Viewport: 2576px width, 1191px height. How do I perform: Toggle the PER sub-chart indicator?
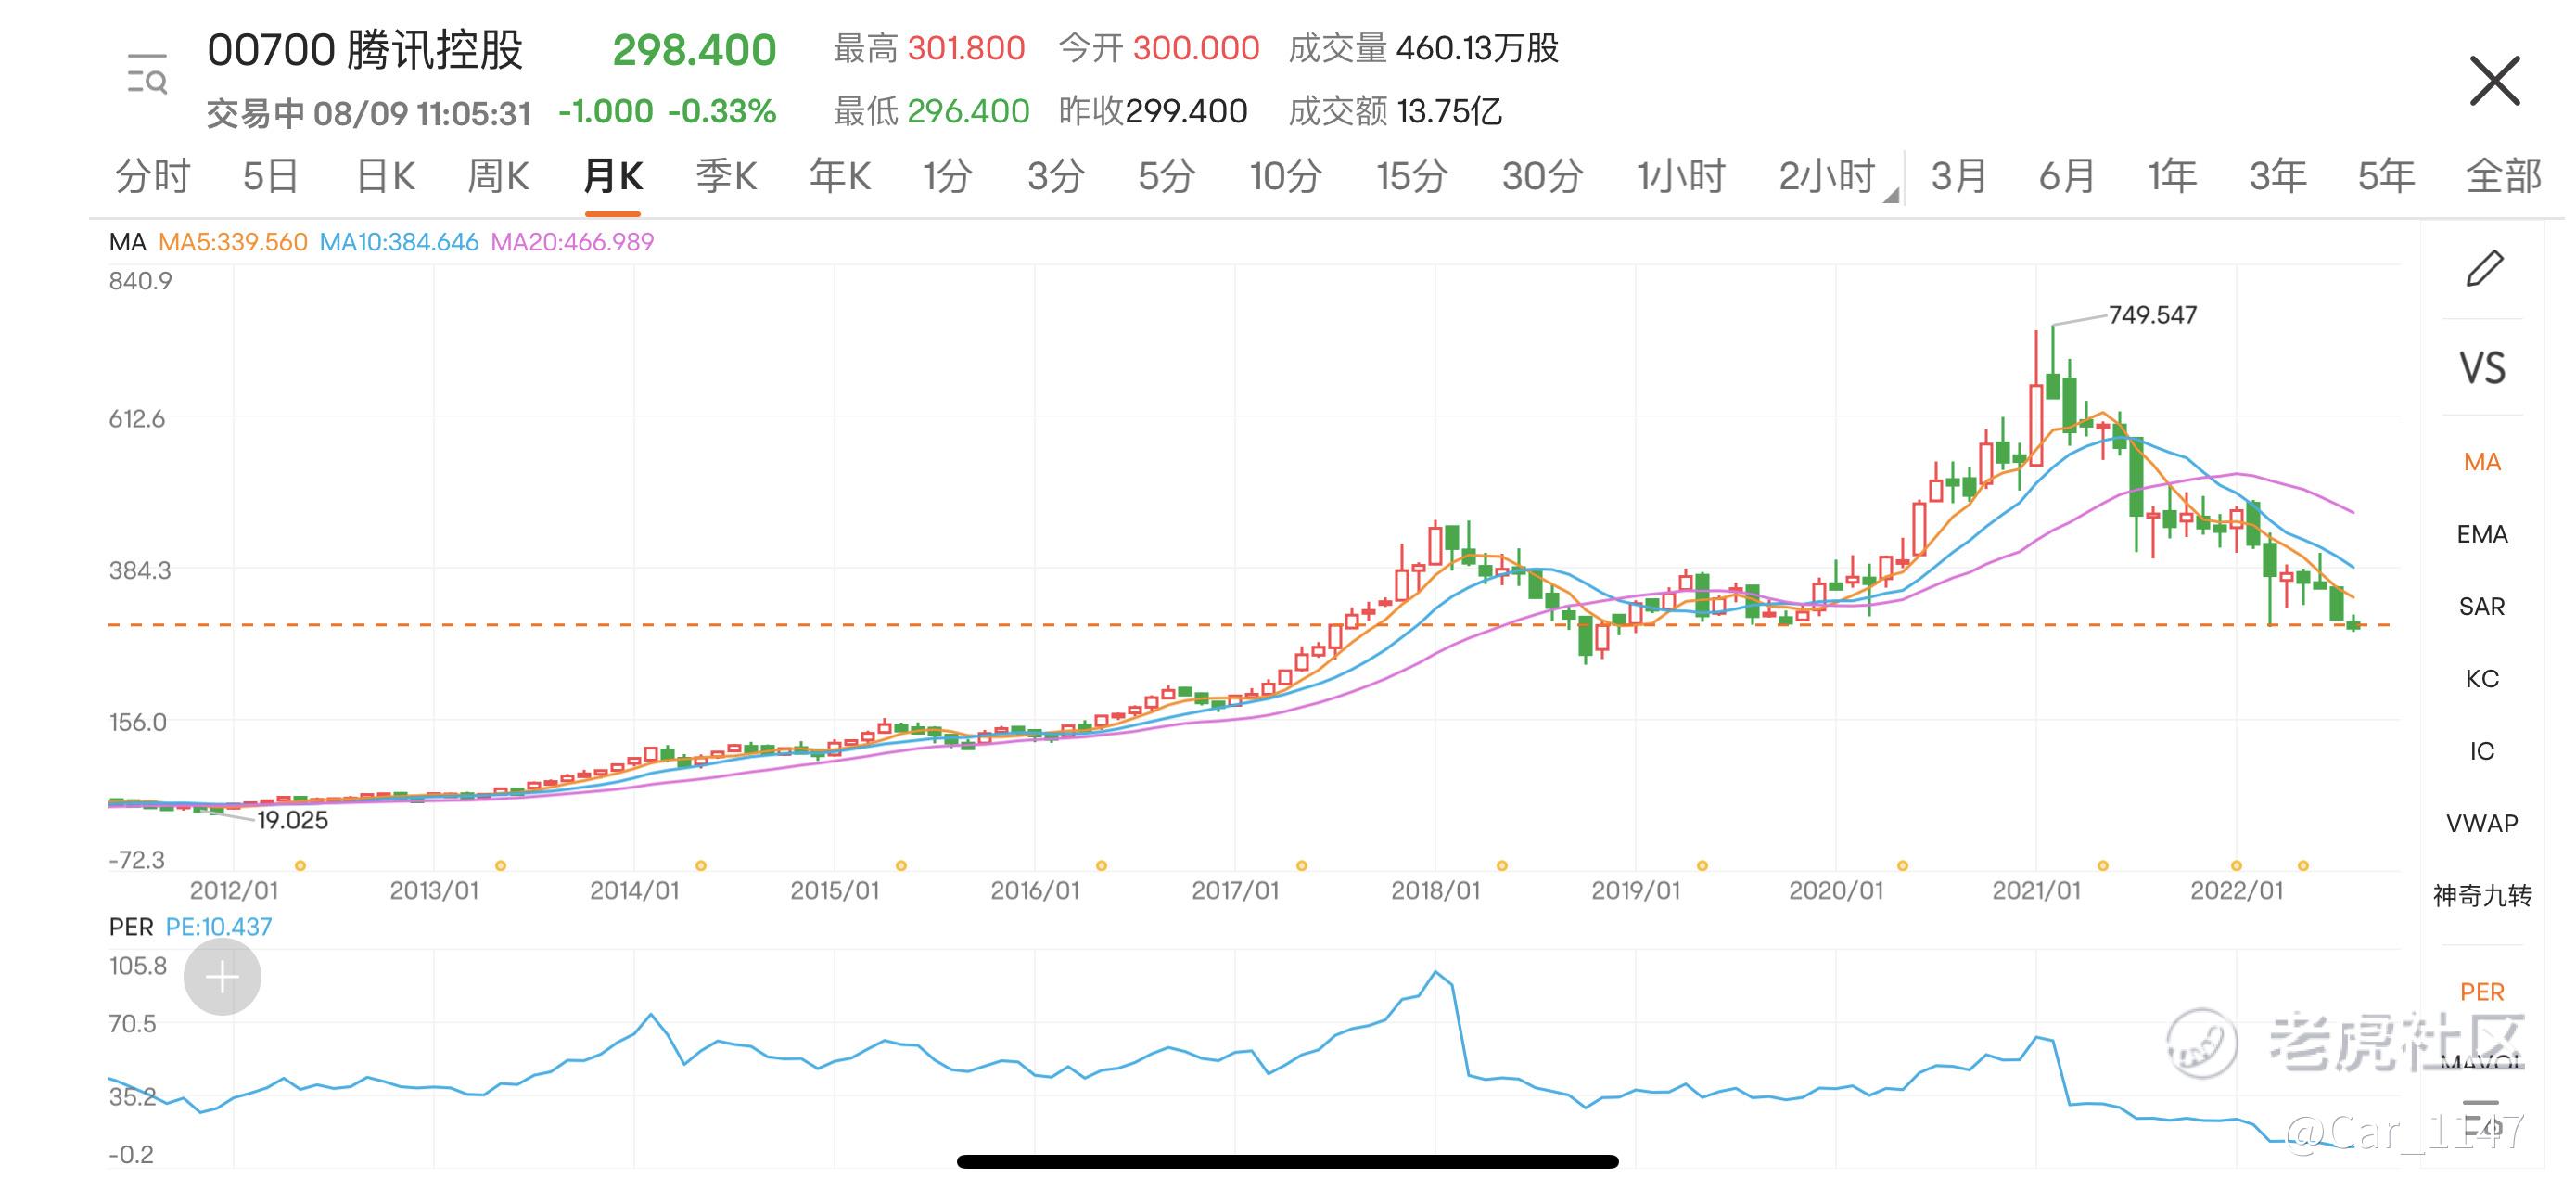[2481, 992]
